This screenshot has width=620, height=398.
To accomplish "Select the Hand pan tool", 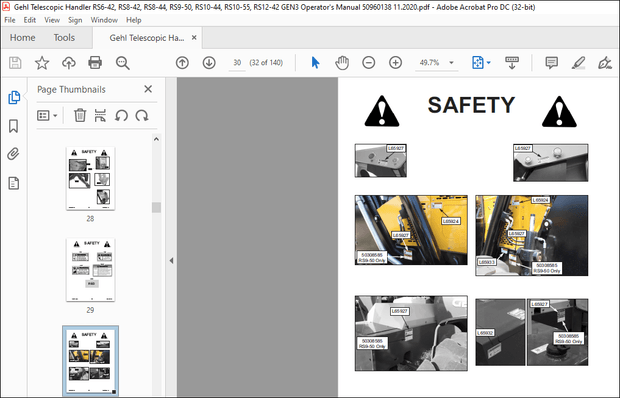I will [342, 63].
